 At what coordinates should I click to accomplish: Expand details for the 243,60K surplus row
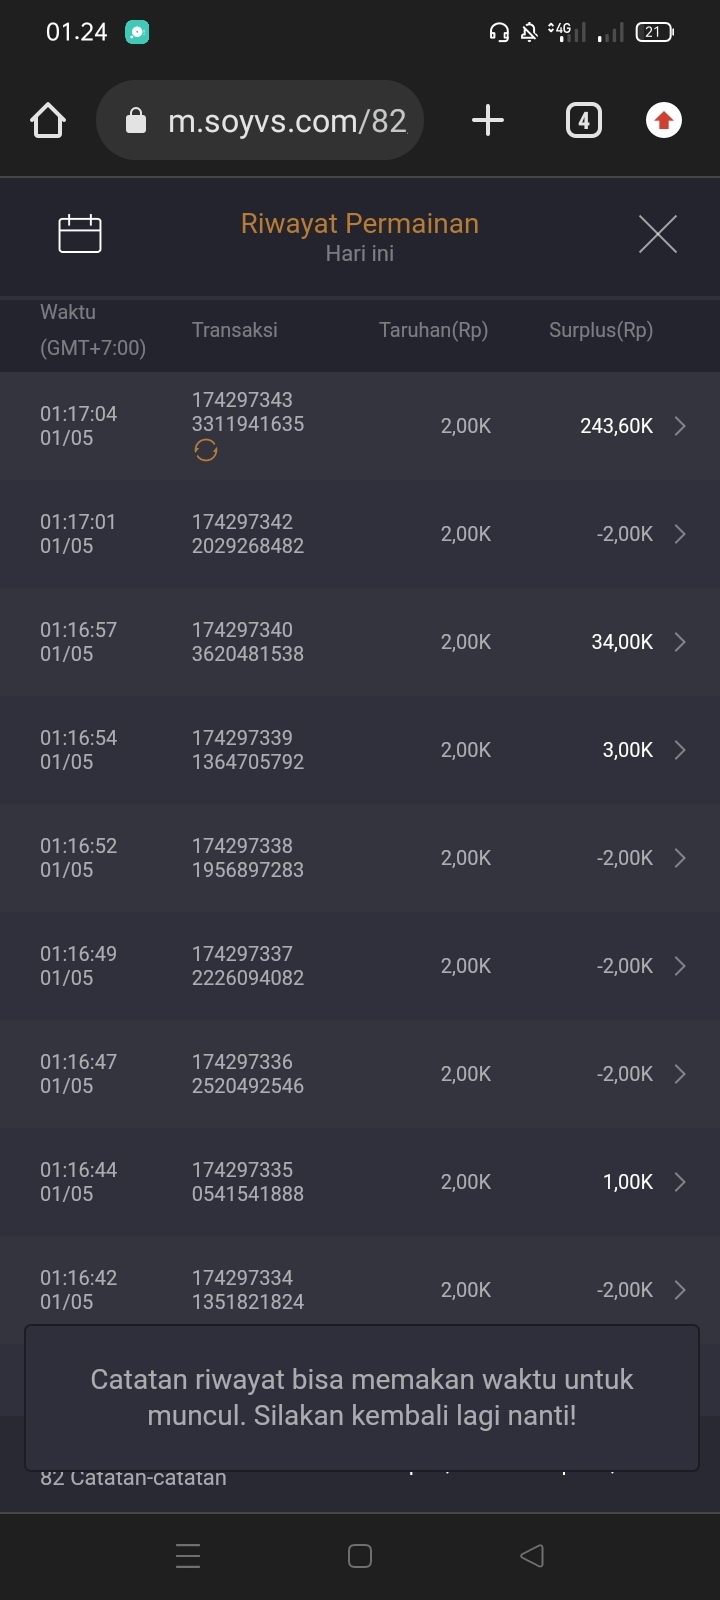tap(680, 426)
